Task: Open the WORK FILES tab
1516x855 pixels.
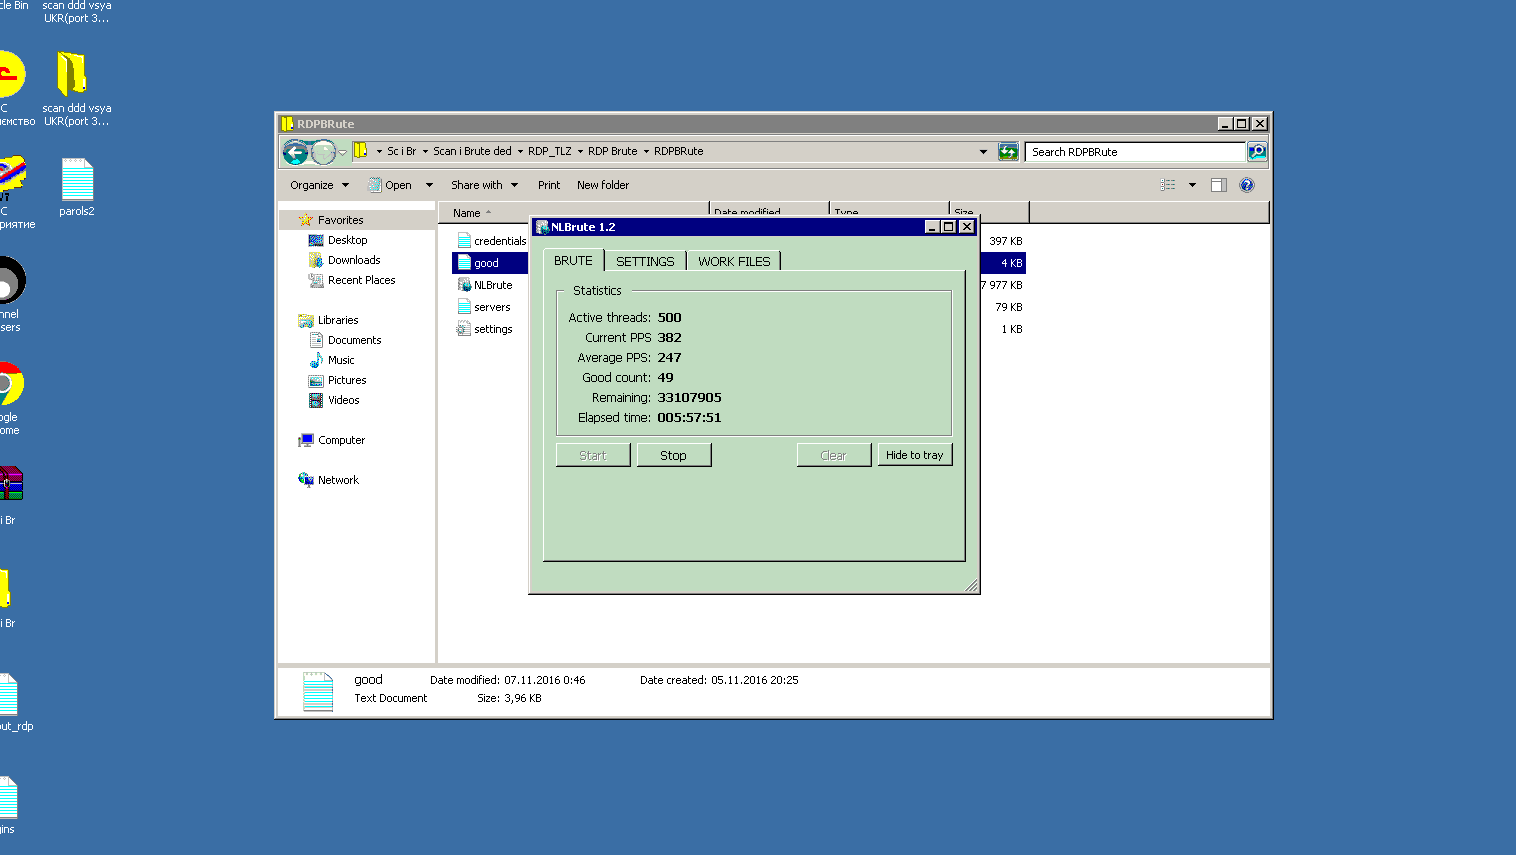Action: (734, 261)
